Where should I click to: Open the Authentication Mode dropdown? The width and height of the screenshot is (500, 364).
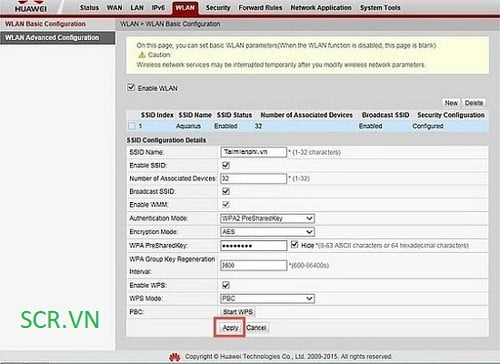[x=267, y=218]
